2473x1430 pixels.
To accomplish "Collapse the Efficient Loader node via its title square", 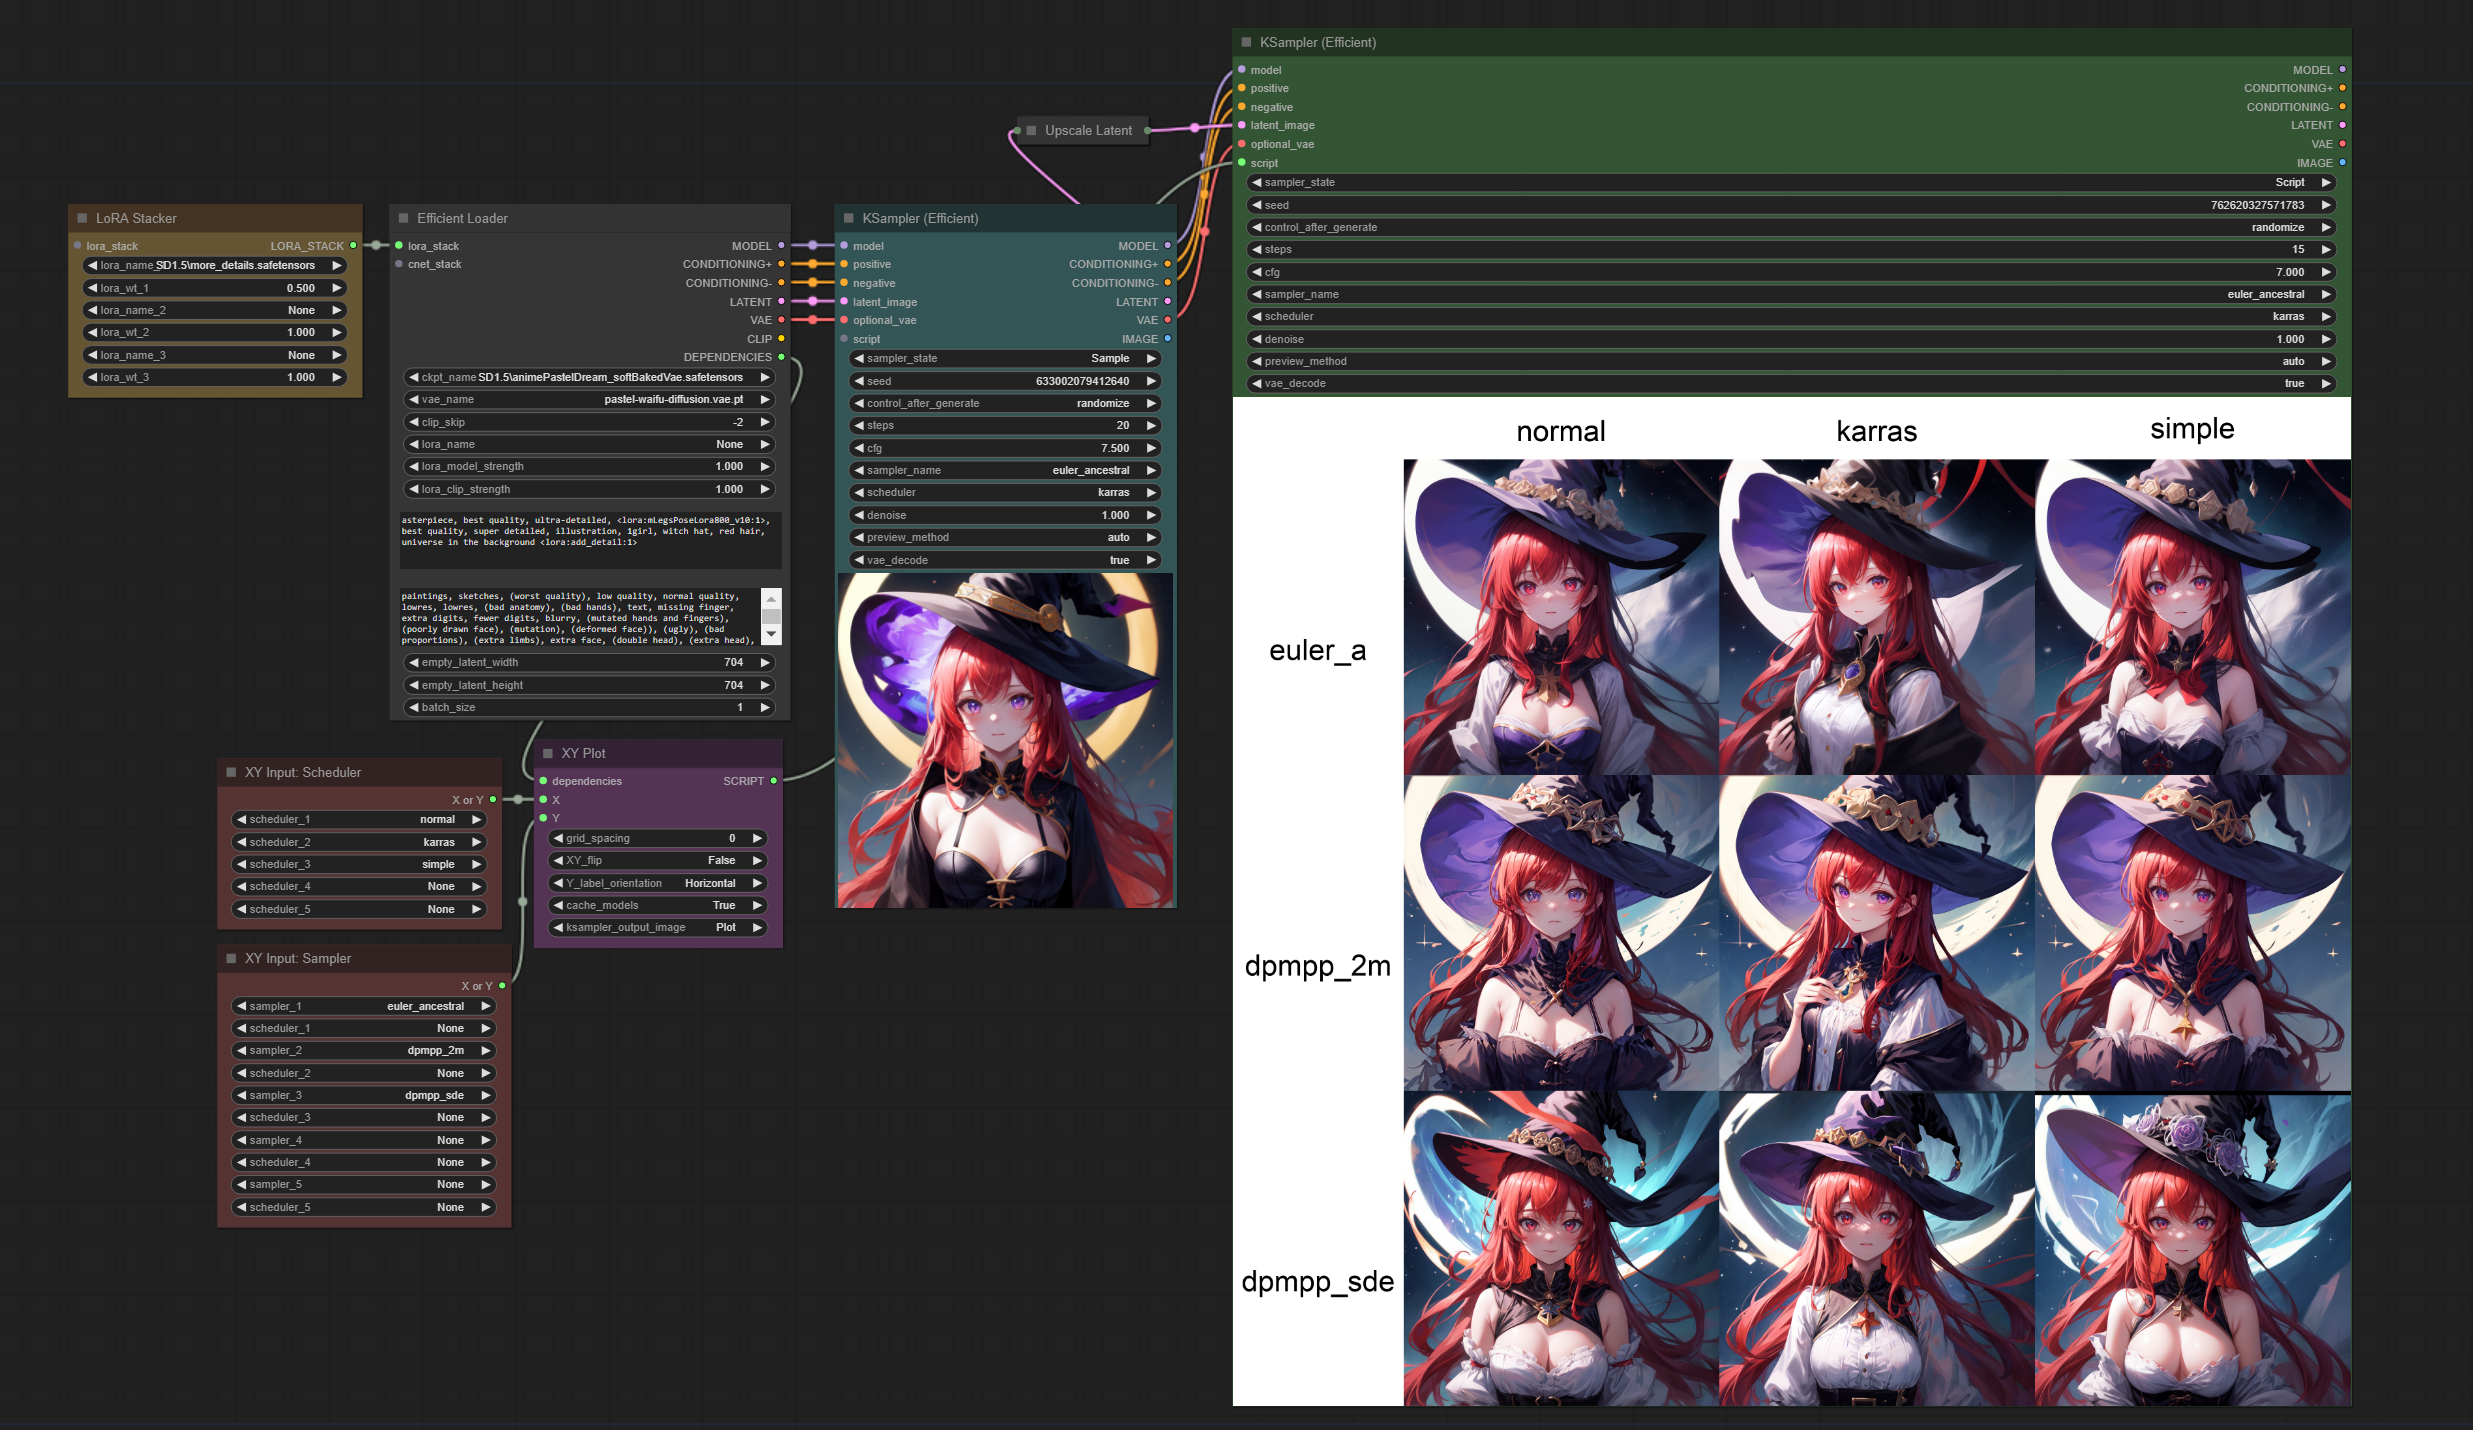I will pos(404,218).
